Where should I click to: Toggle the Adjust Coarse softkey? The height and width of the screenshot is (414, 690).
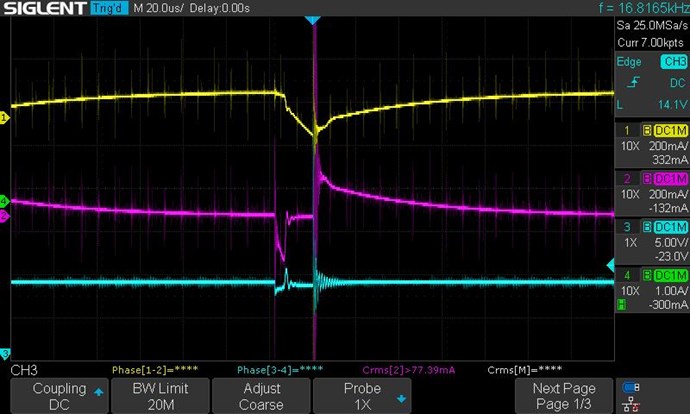[x=261, y=396]
